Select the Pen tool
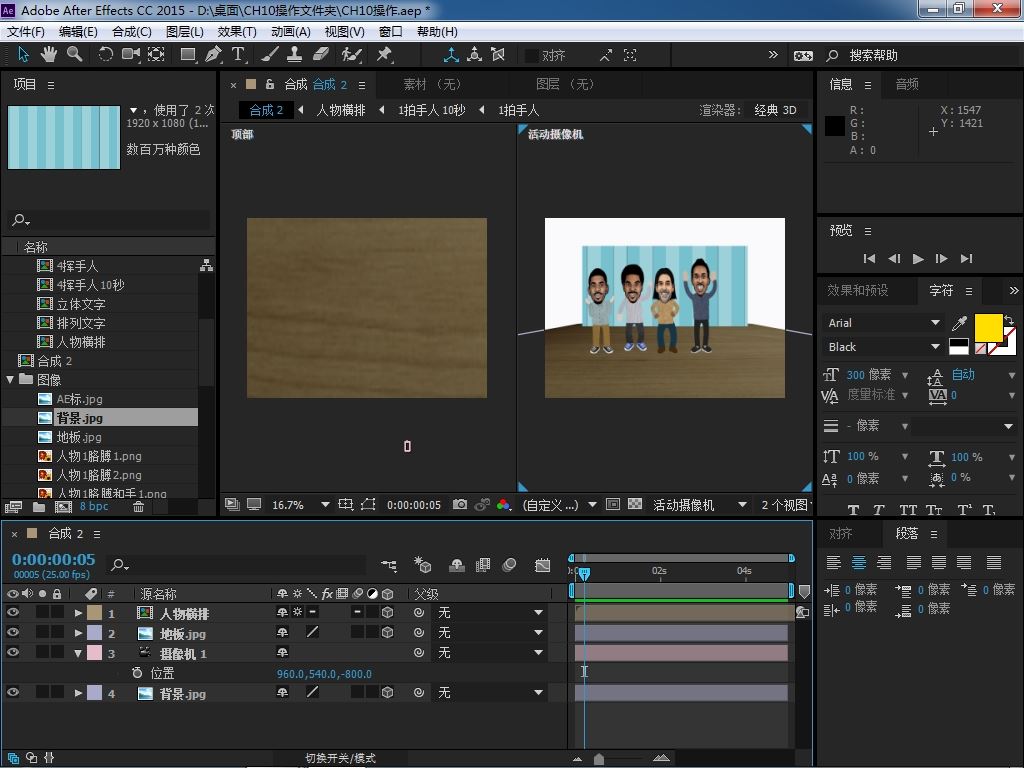The height and width of the screenshot is (768, 1024). [213, 55]
